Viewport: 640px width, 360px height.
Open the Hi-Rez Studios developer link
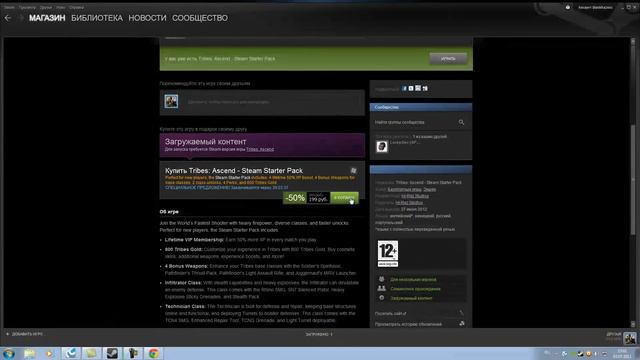tap(415, 196)
